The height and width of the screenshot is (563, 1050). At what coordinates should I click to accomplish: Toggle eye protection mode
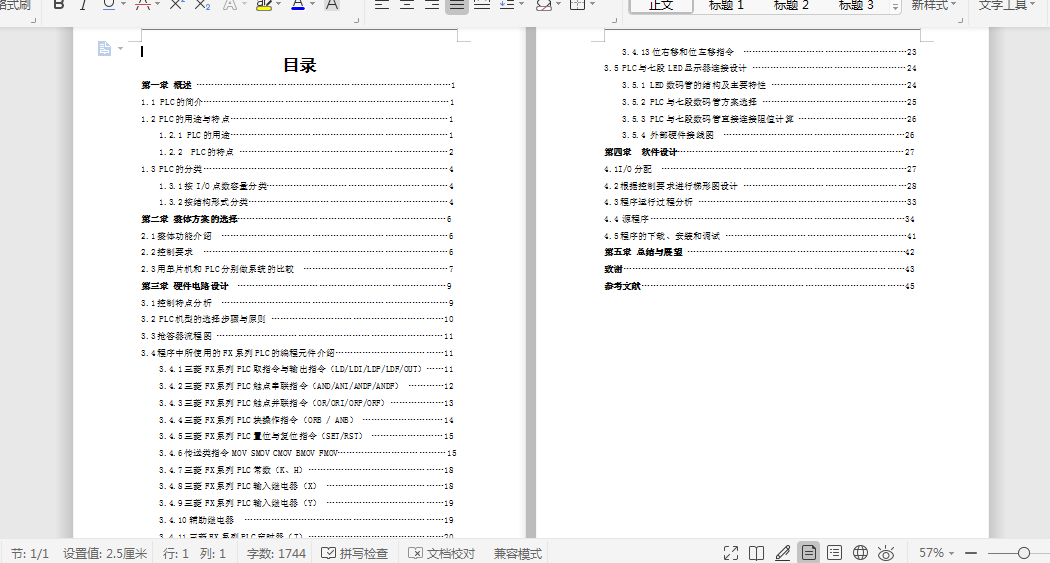886,553
